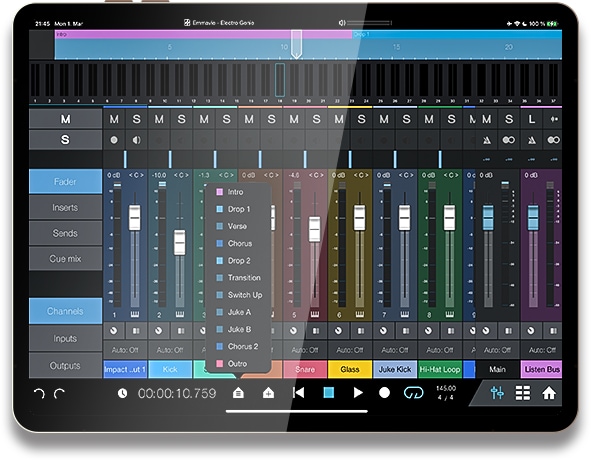Open the home page icon
The image size is (591, 460).
tap(549, 393)
